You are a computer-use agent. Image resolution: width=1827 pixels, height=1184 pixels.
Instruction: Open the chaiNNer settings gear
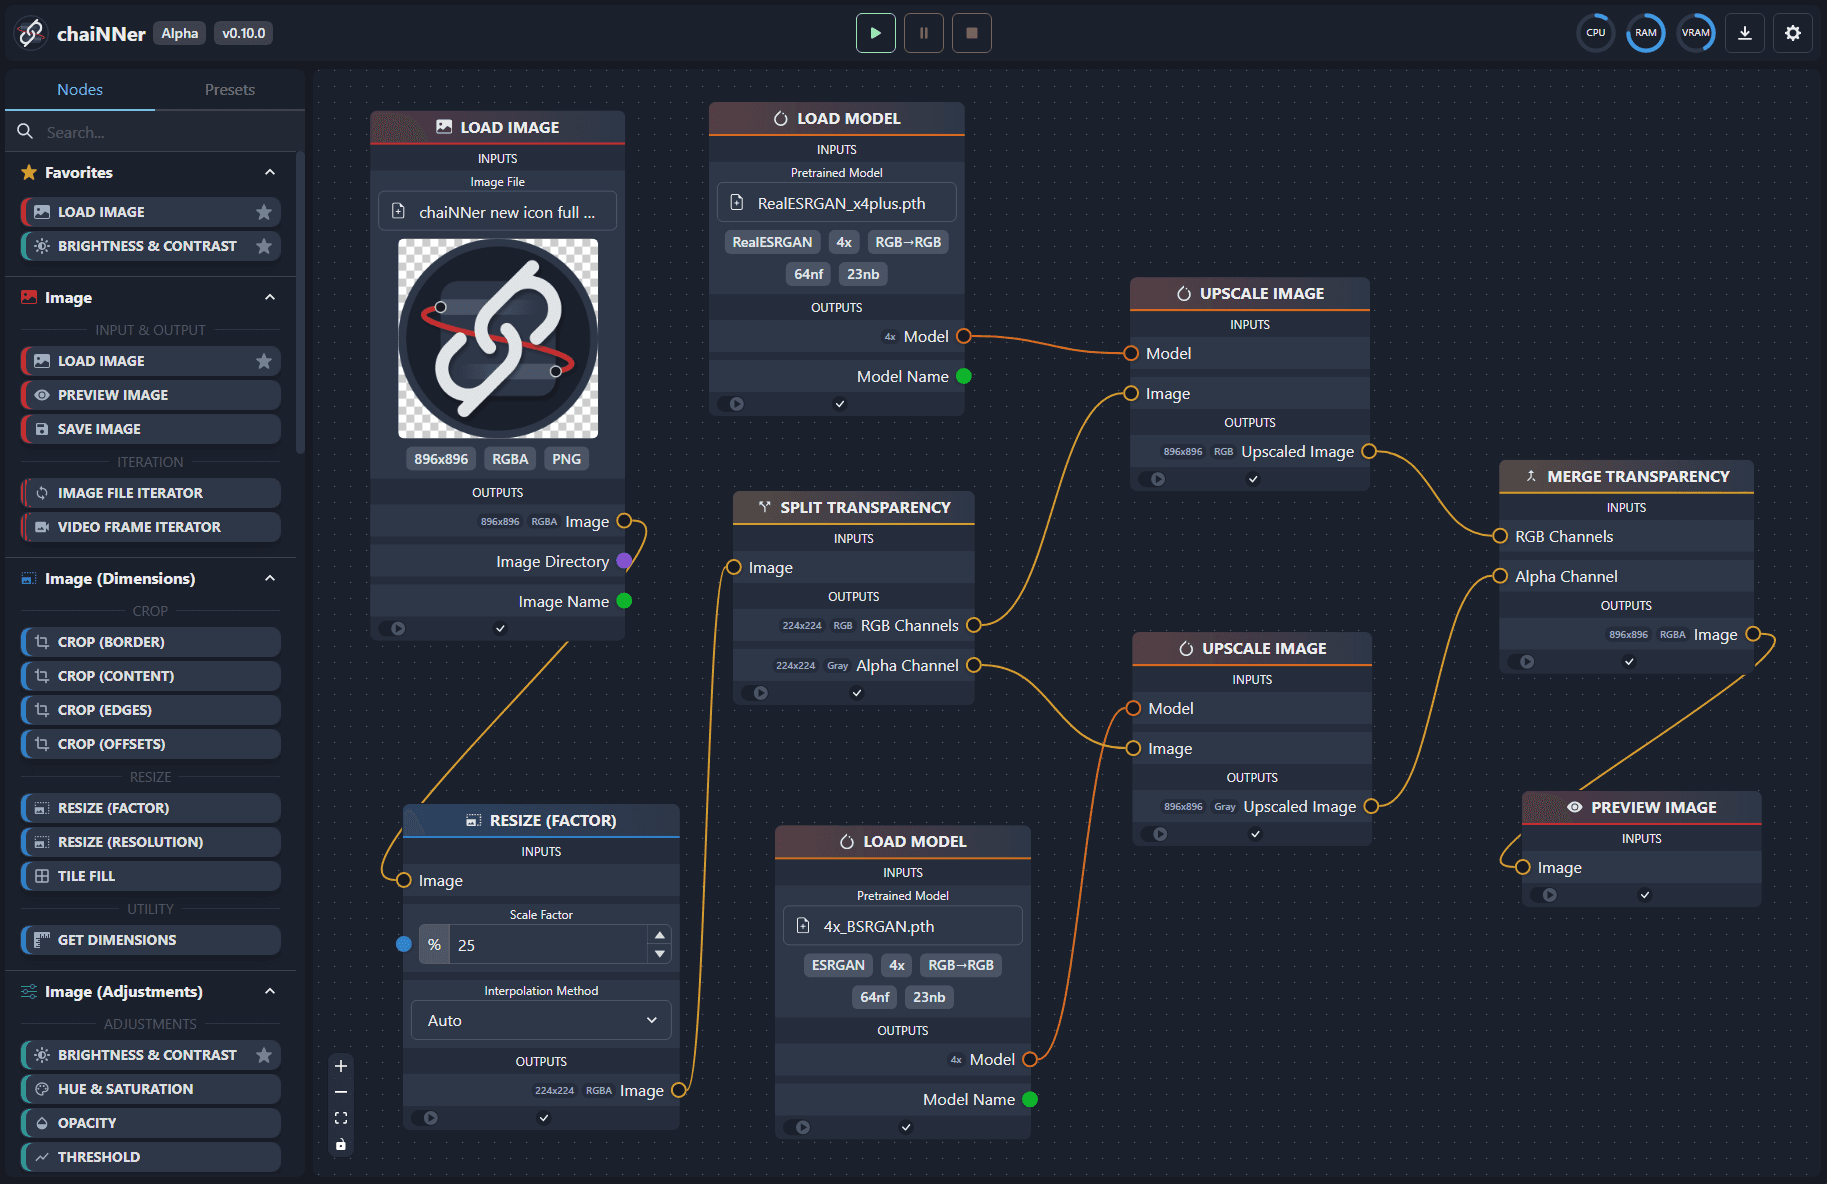pyautogui.click(x=1792, y=33)
